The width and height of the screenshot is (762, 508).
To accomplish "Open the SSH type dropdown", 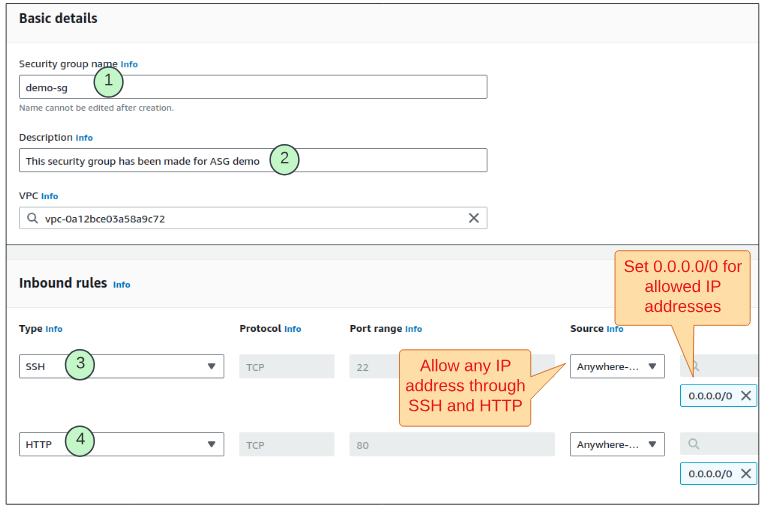I will tap(211, 366).
